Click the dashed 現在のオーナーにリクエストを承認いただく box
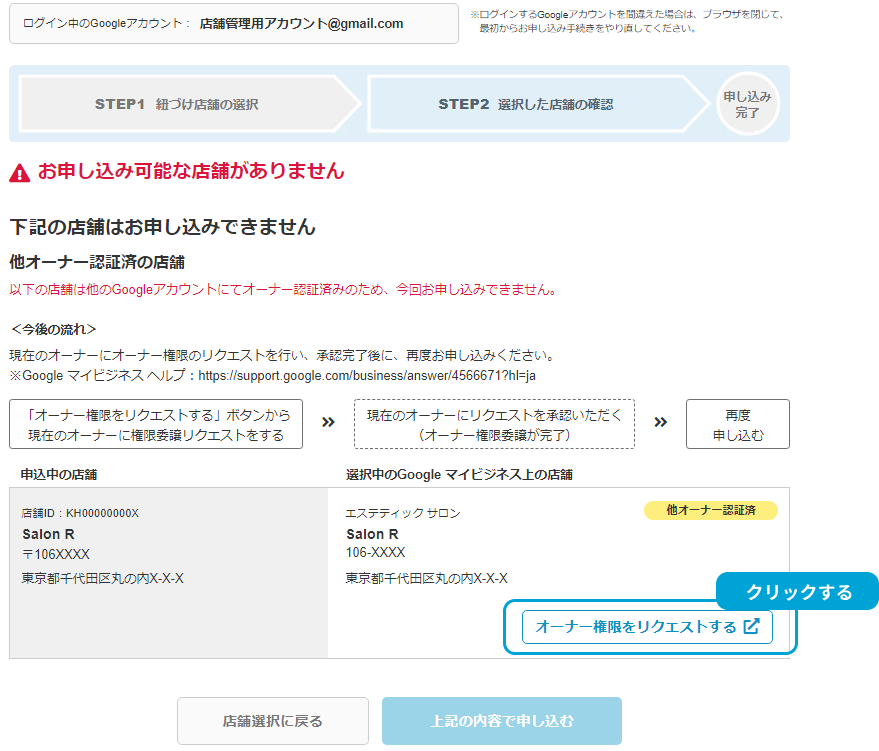Screen dimensions: 879x751 point(494,424)
